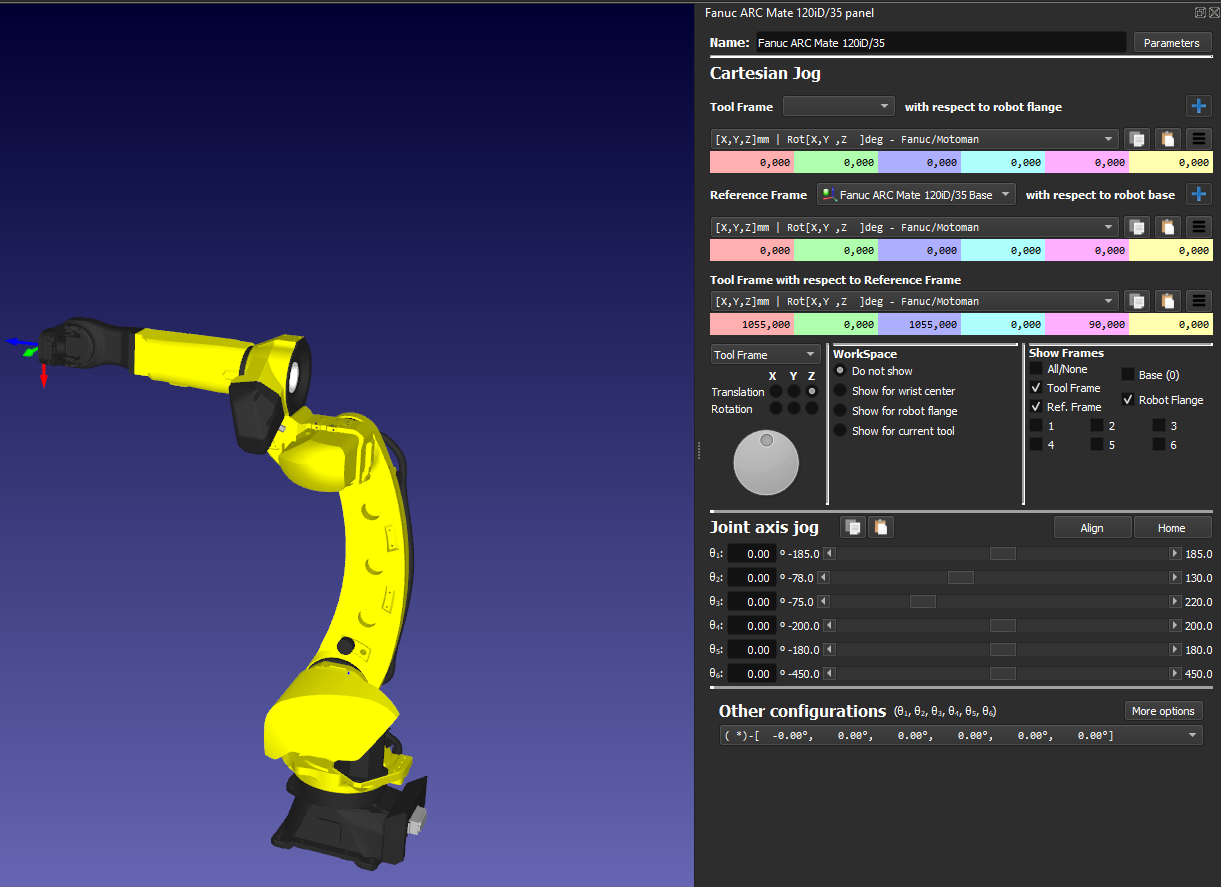Image resolution: width=1221 pixels, height=887 pixels.
Task: Click the More options button
Action: [x=1163, y=711]
